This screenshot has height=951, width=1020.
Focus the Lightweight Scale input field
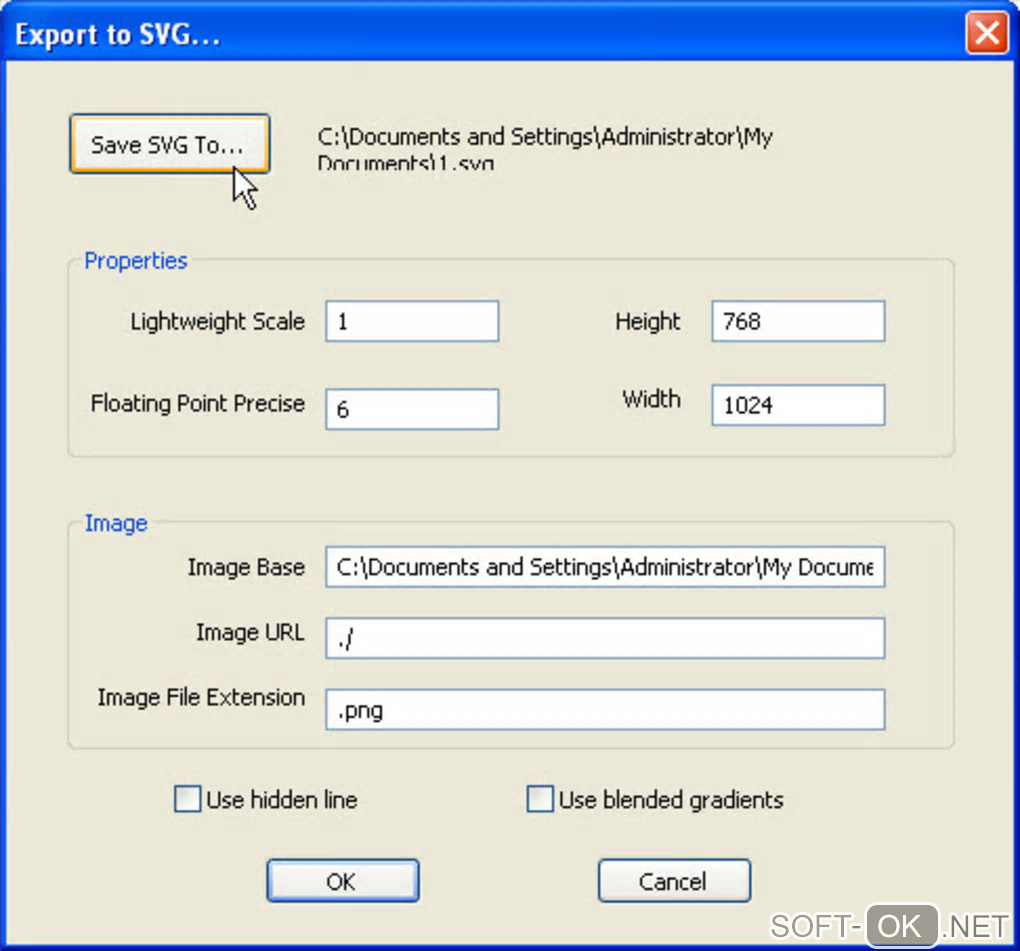pyautogui.click(x=411, y=322)
